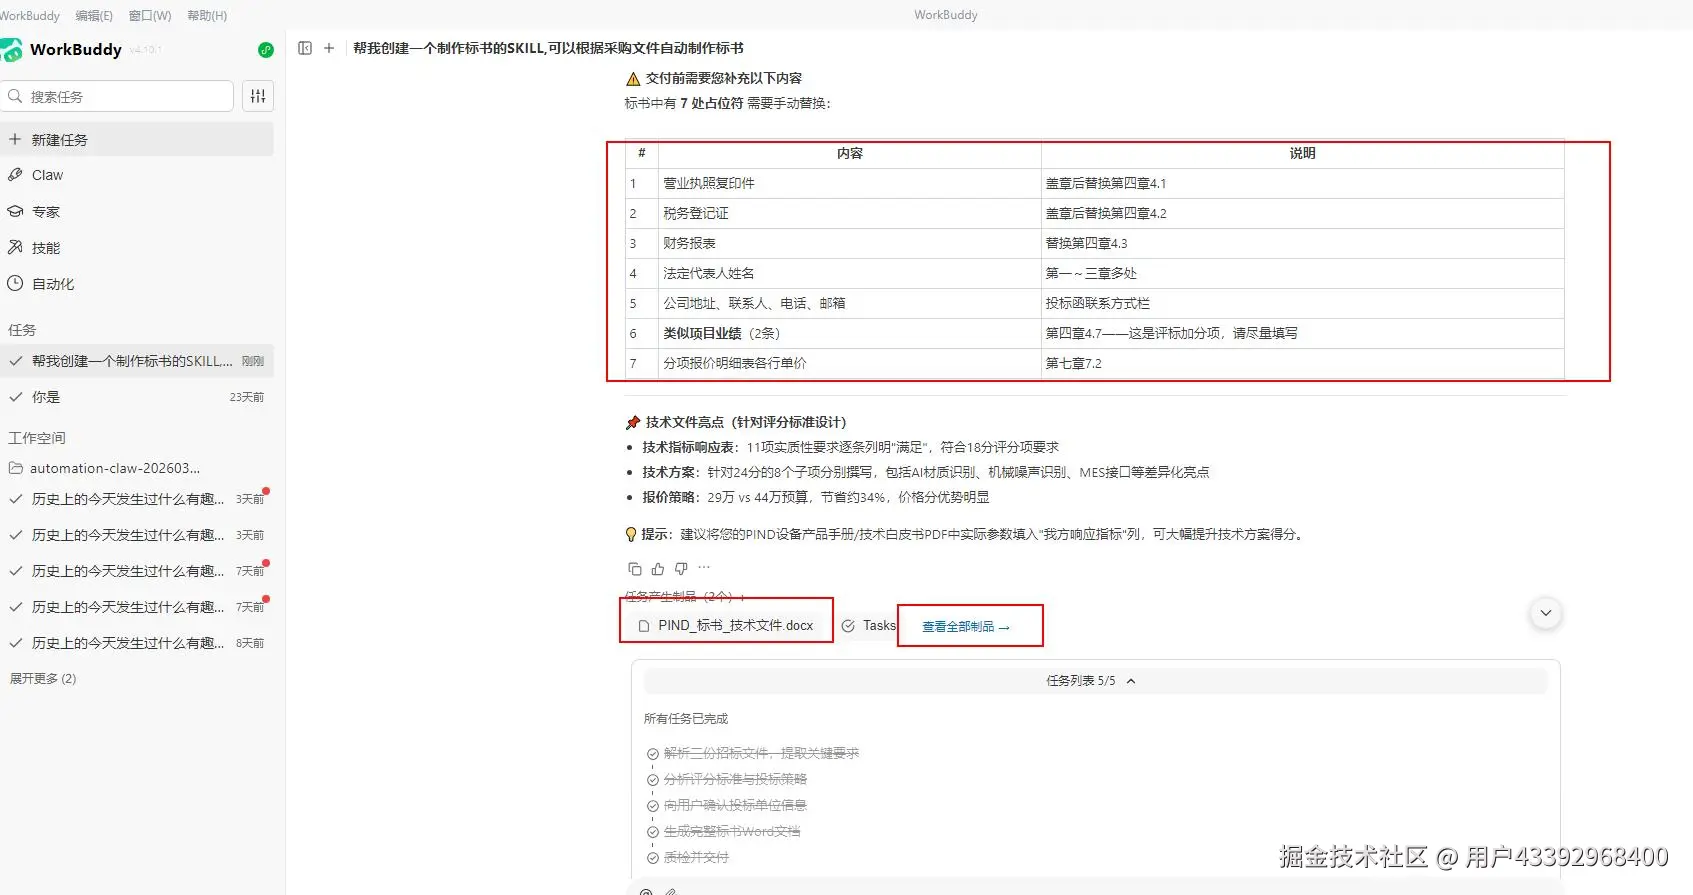This screenshot has width=1693, height=895.
Task: Expand the 展开更多 (2) tasks list
Action: tap(43, 678)
